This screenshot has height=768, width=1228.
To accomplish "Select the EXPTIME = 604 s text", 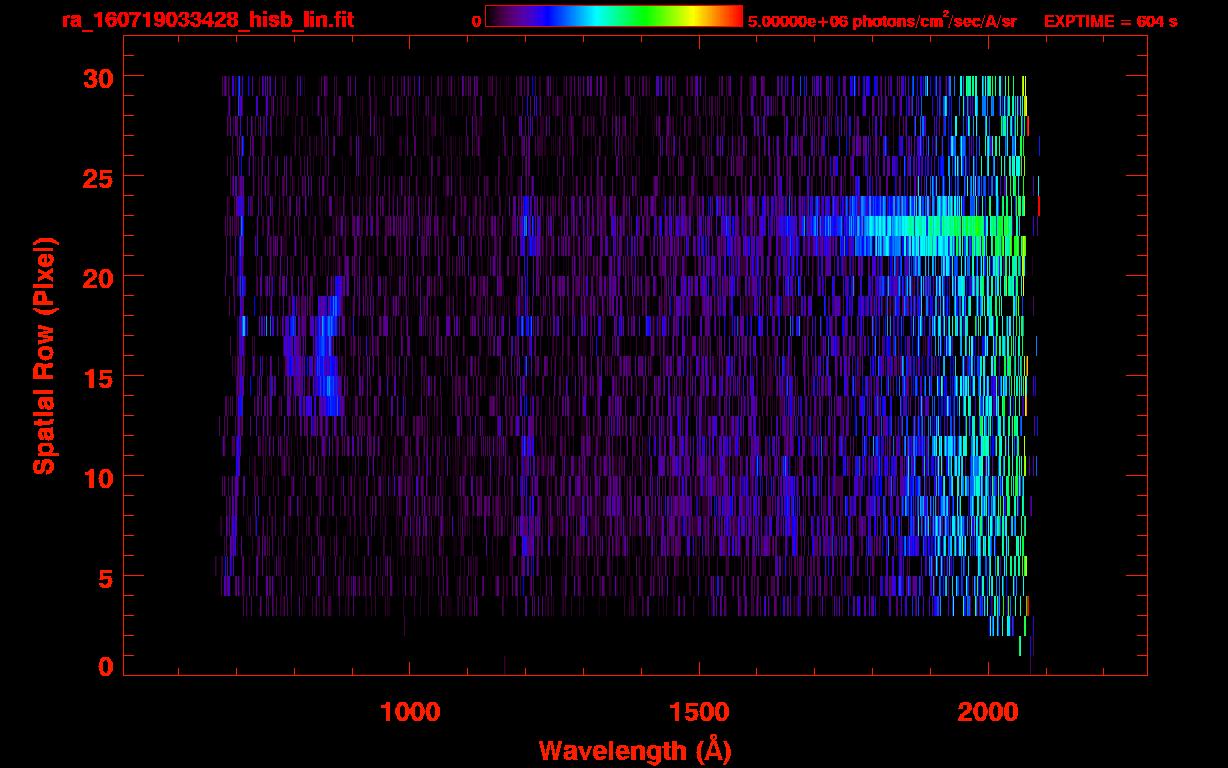I will (1110, 20).
